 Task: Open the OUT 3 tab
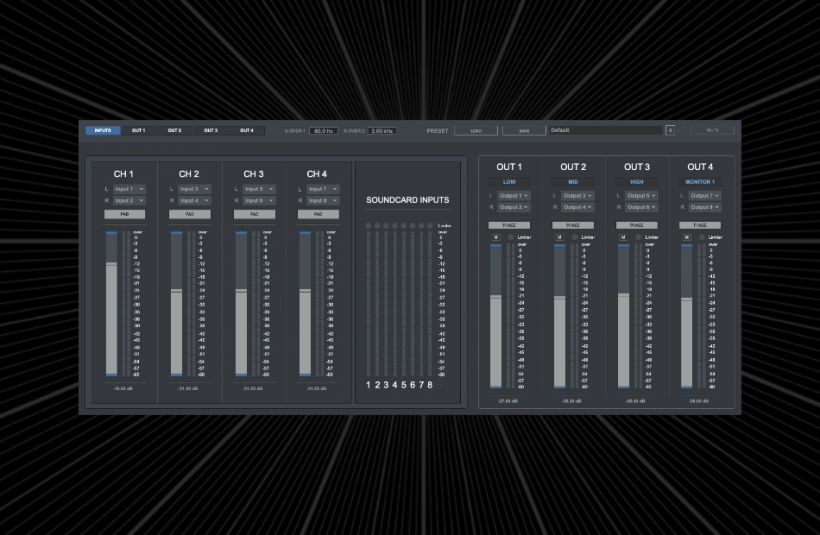210,130
